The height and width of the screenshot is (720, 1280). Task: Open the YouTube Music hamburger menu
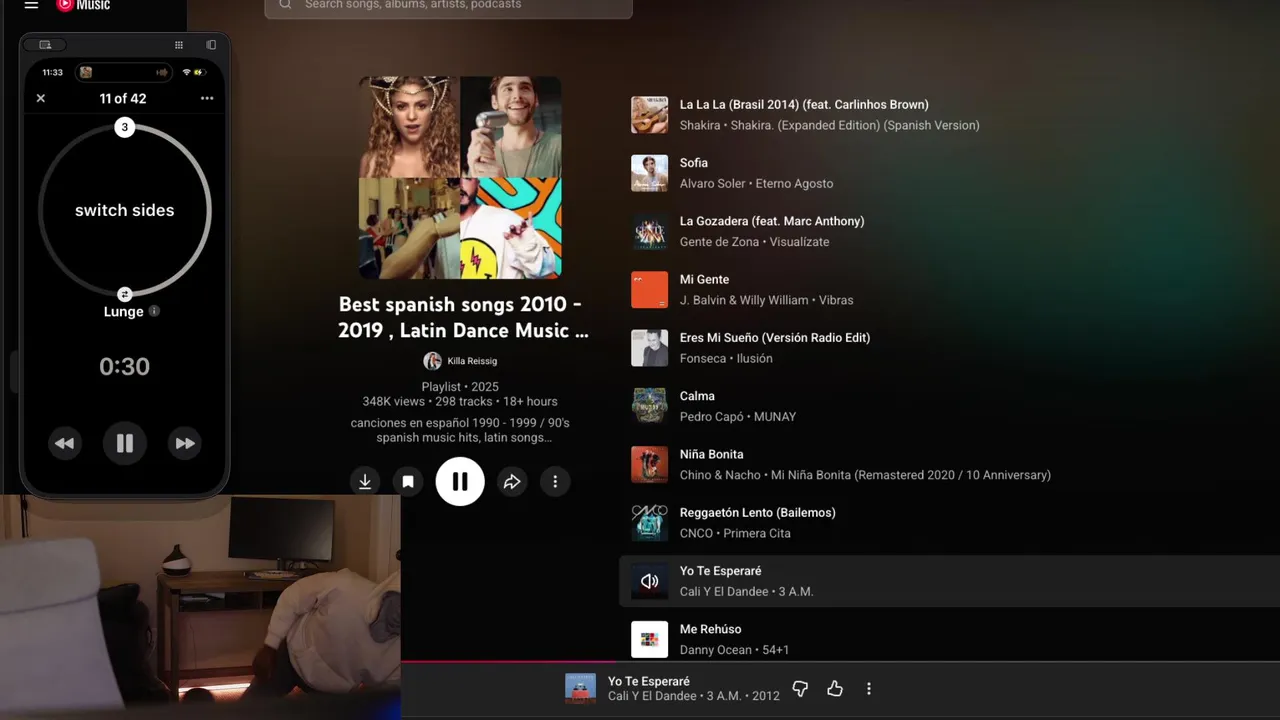(31, 5)
